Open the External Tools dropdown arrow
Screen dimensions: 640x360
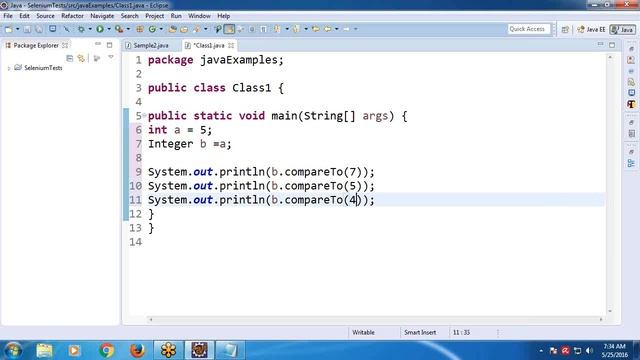coord(128,29)
